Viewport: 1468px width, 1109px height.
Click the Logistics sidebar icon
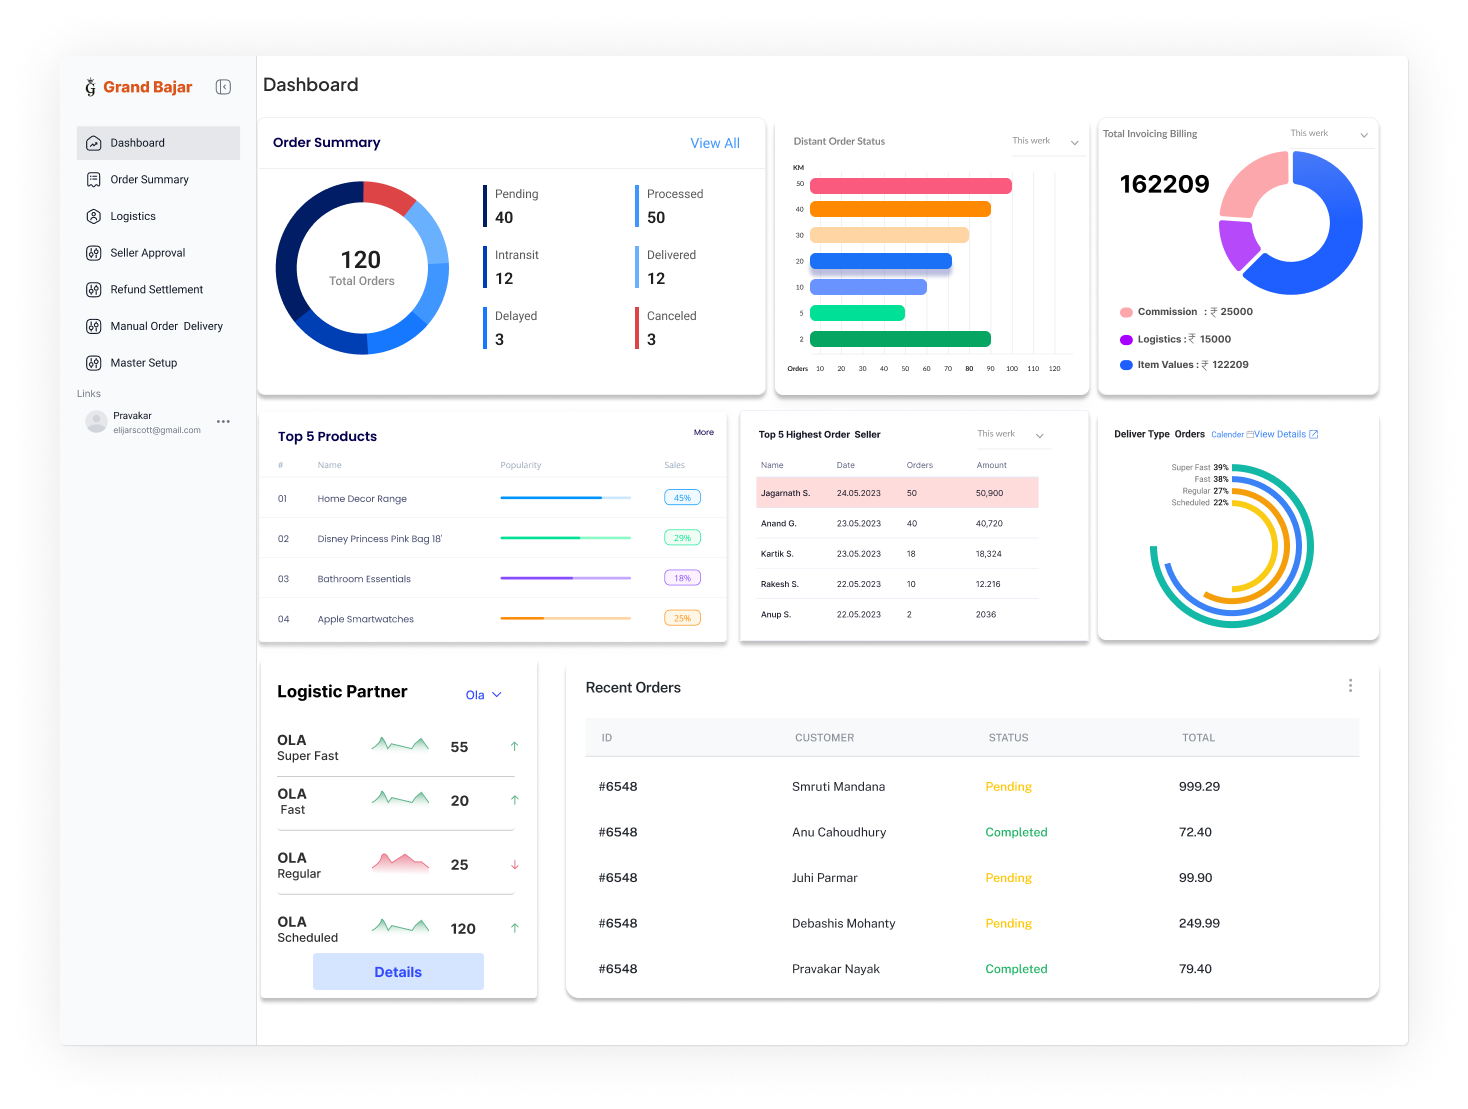click(94, 216)
